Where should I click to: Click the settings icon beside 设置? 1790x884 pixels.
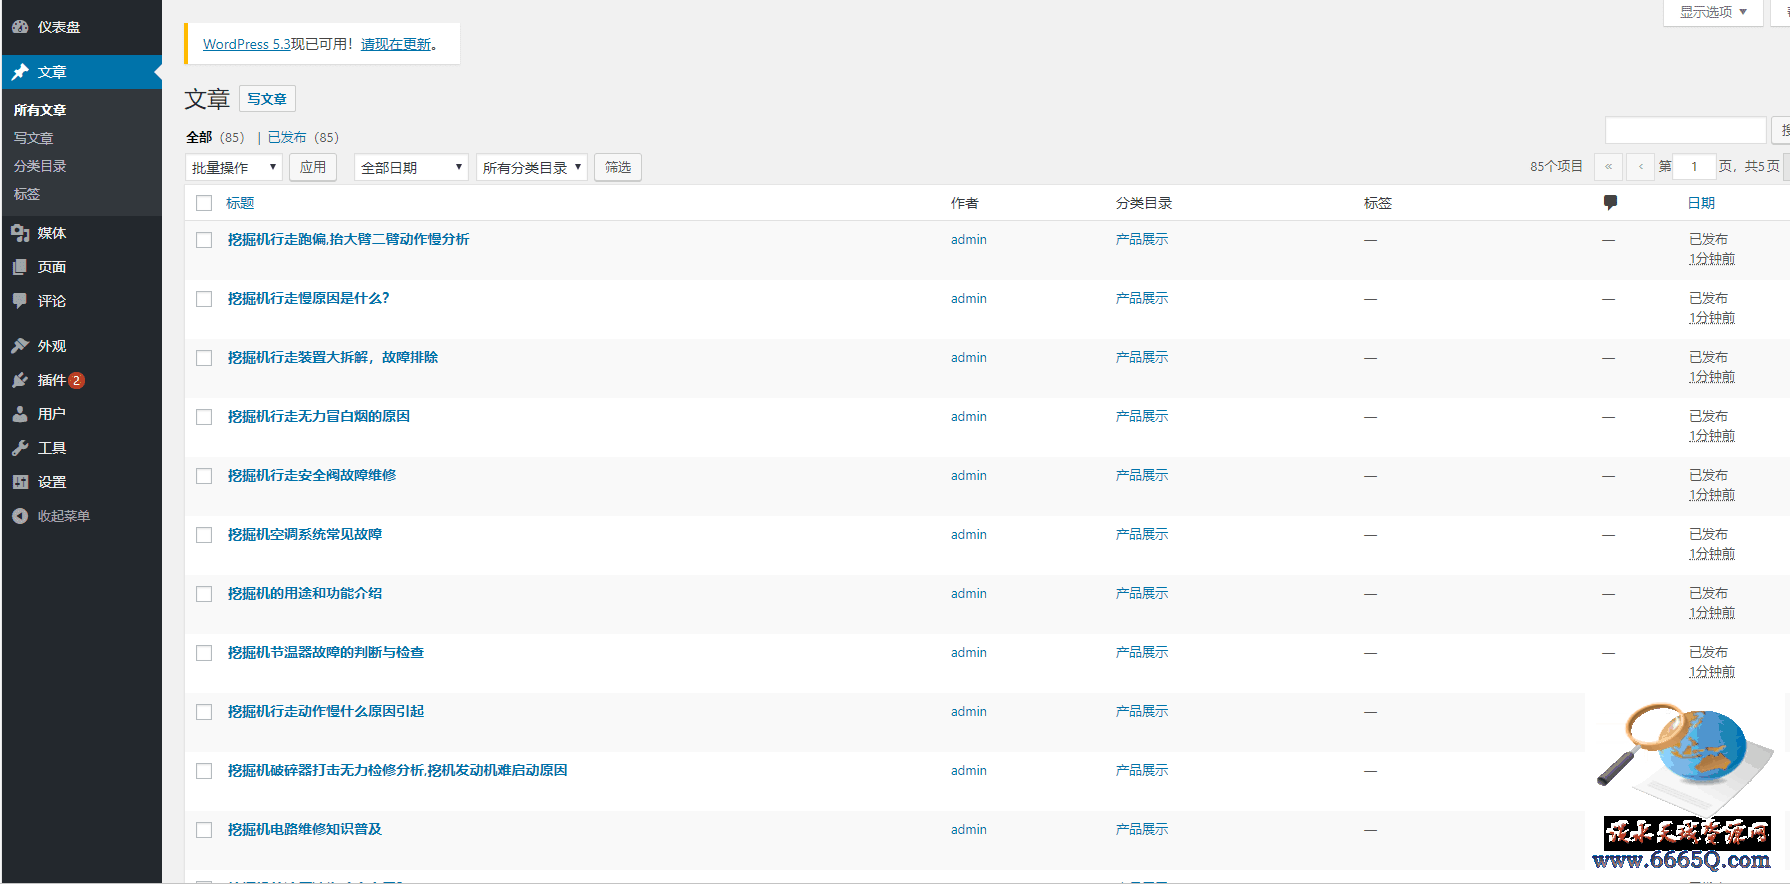point(20,482)
